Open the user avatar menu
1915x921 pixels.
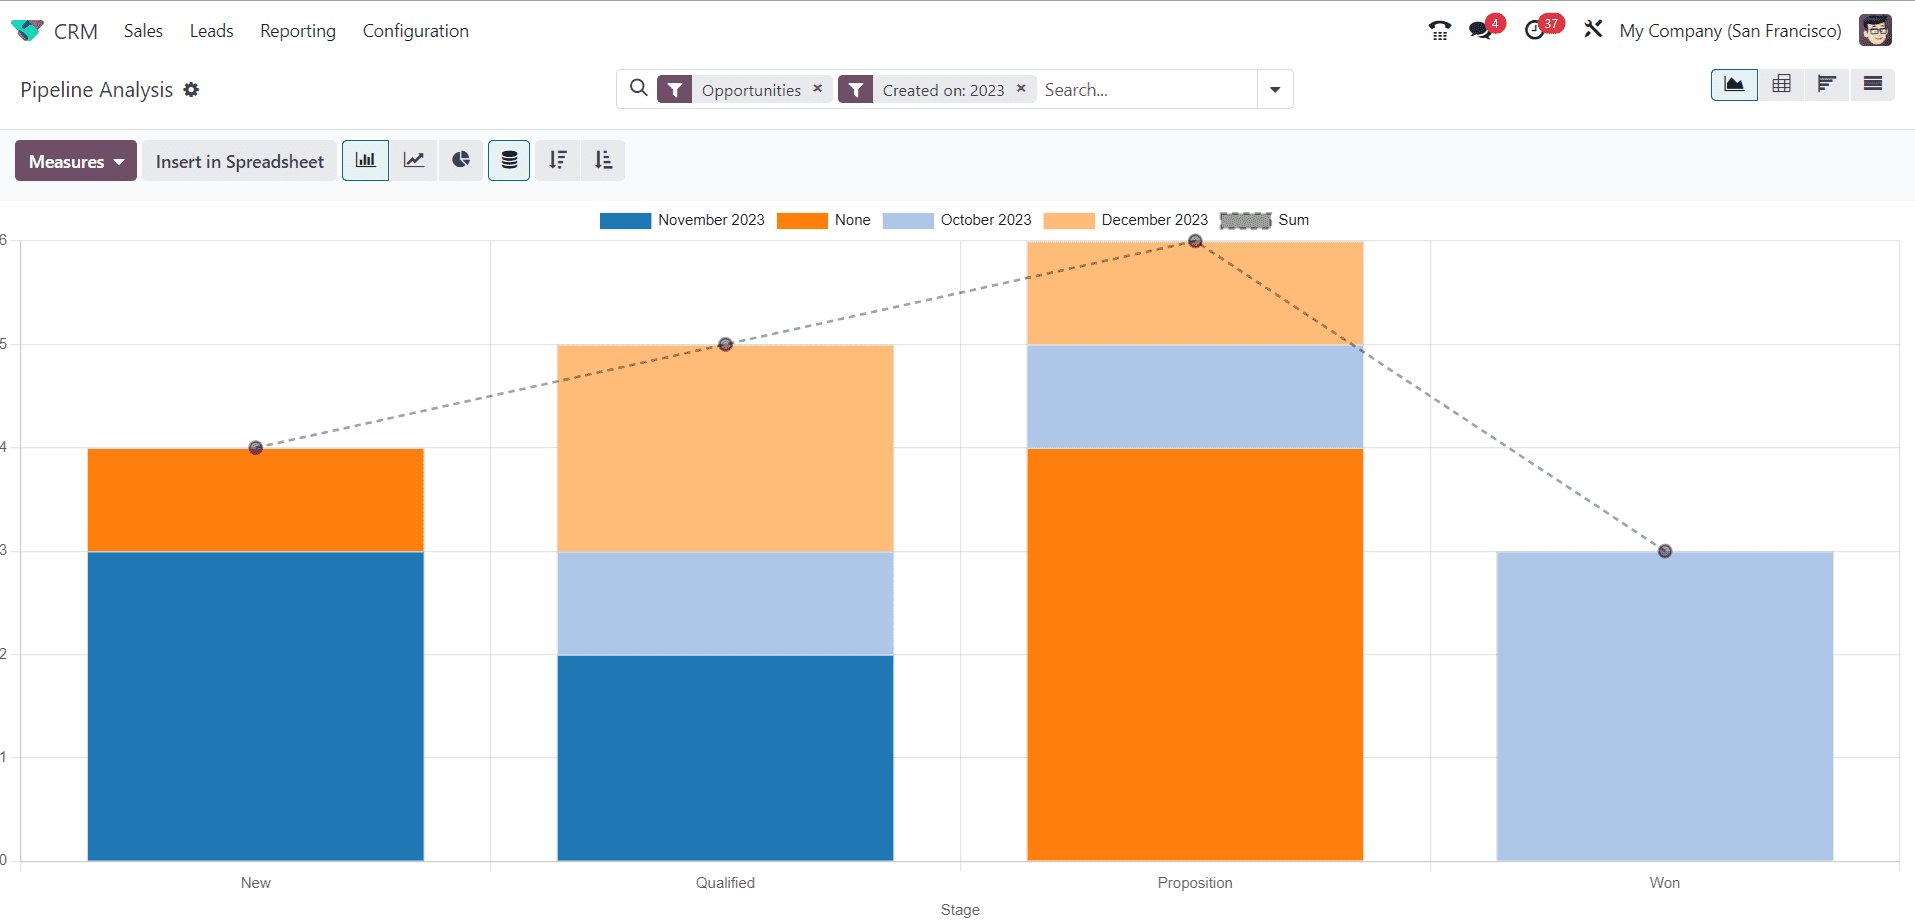click(1875, 30)
